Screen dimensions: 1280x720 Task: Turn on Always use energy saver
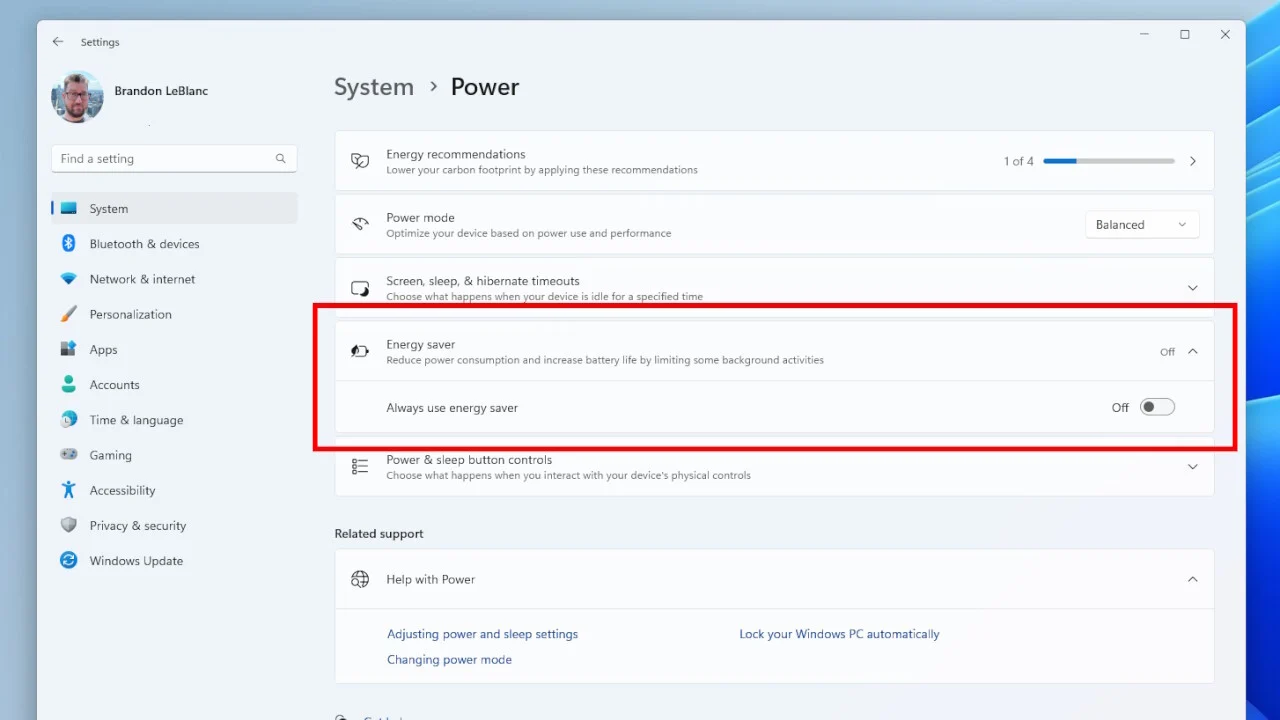pyautogui.click(x=1157, y=407)
